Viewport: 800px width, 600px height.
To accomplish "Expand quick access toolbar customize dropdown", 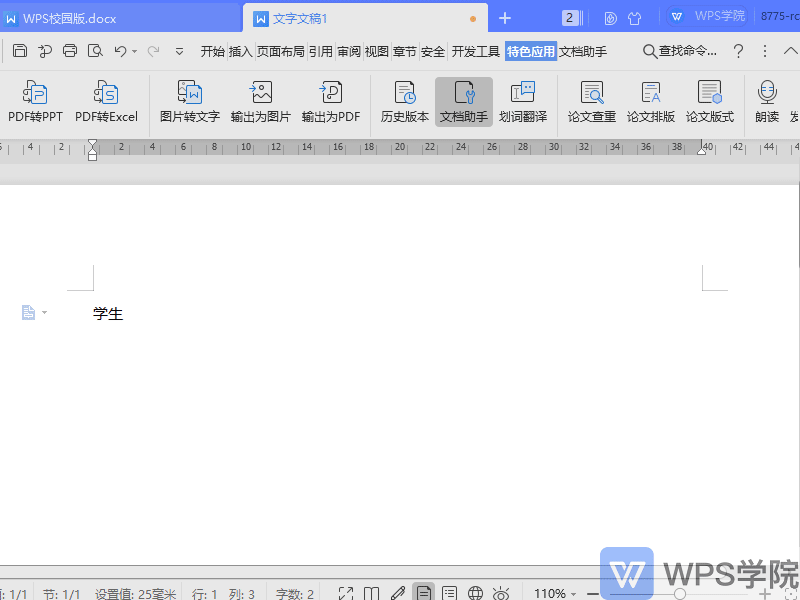I will pos(179,51).
